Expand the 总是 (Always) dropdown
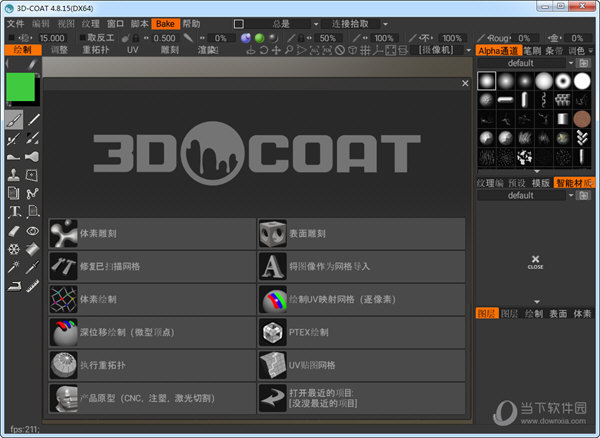Viewport: 600px width, 438px height. [316, 24]
